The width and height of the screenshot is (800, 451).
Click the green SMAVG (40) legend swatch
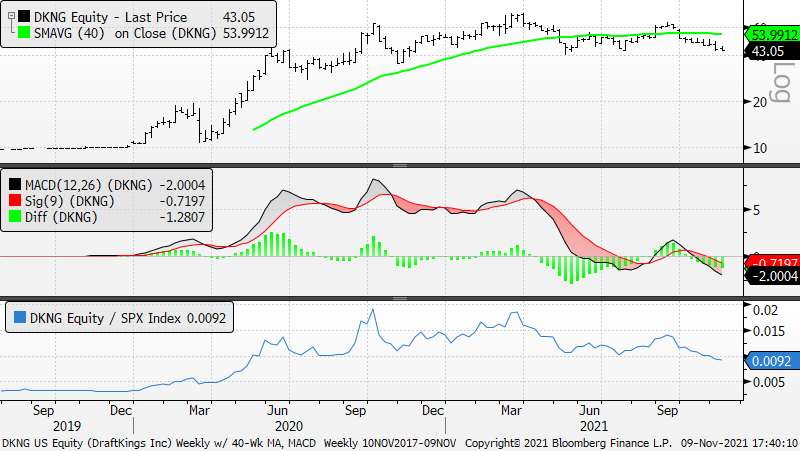coord(23,33)
